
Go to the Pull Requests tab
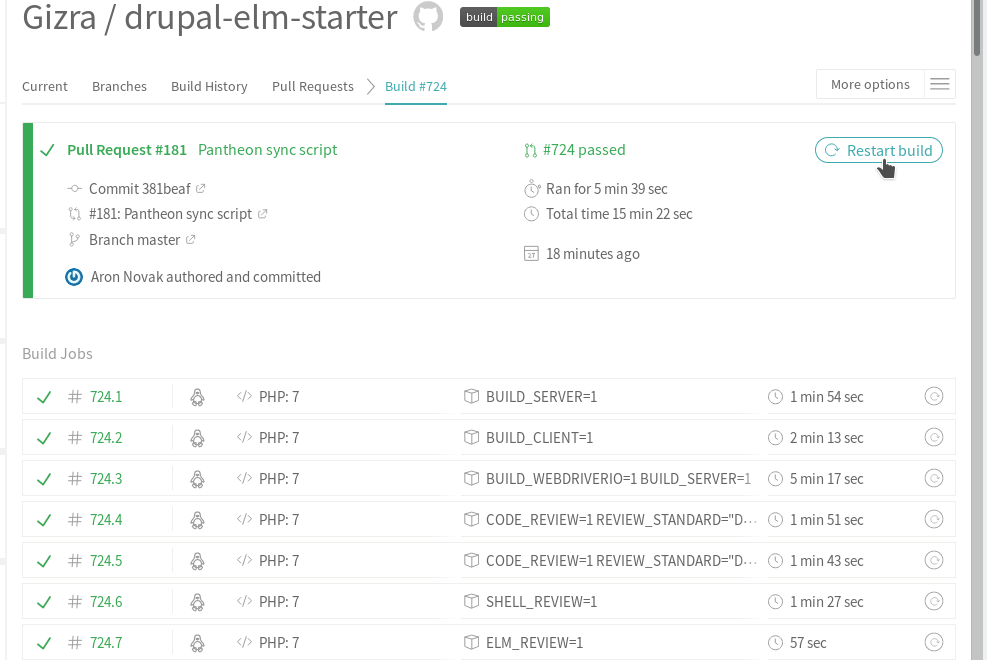312,86
